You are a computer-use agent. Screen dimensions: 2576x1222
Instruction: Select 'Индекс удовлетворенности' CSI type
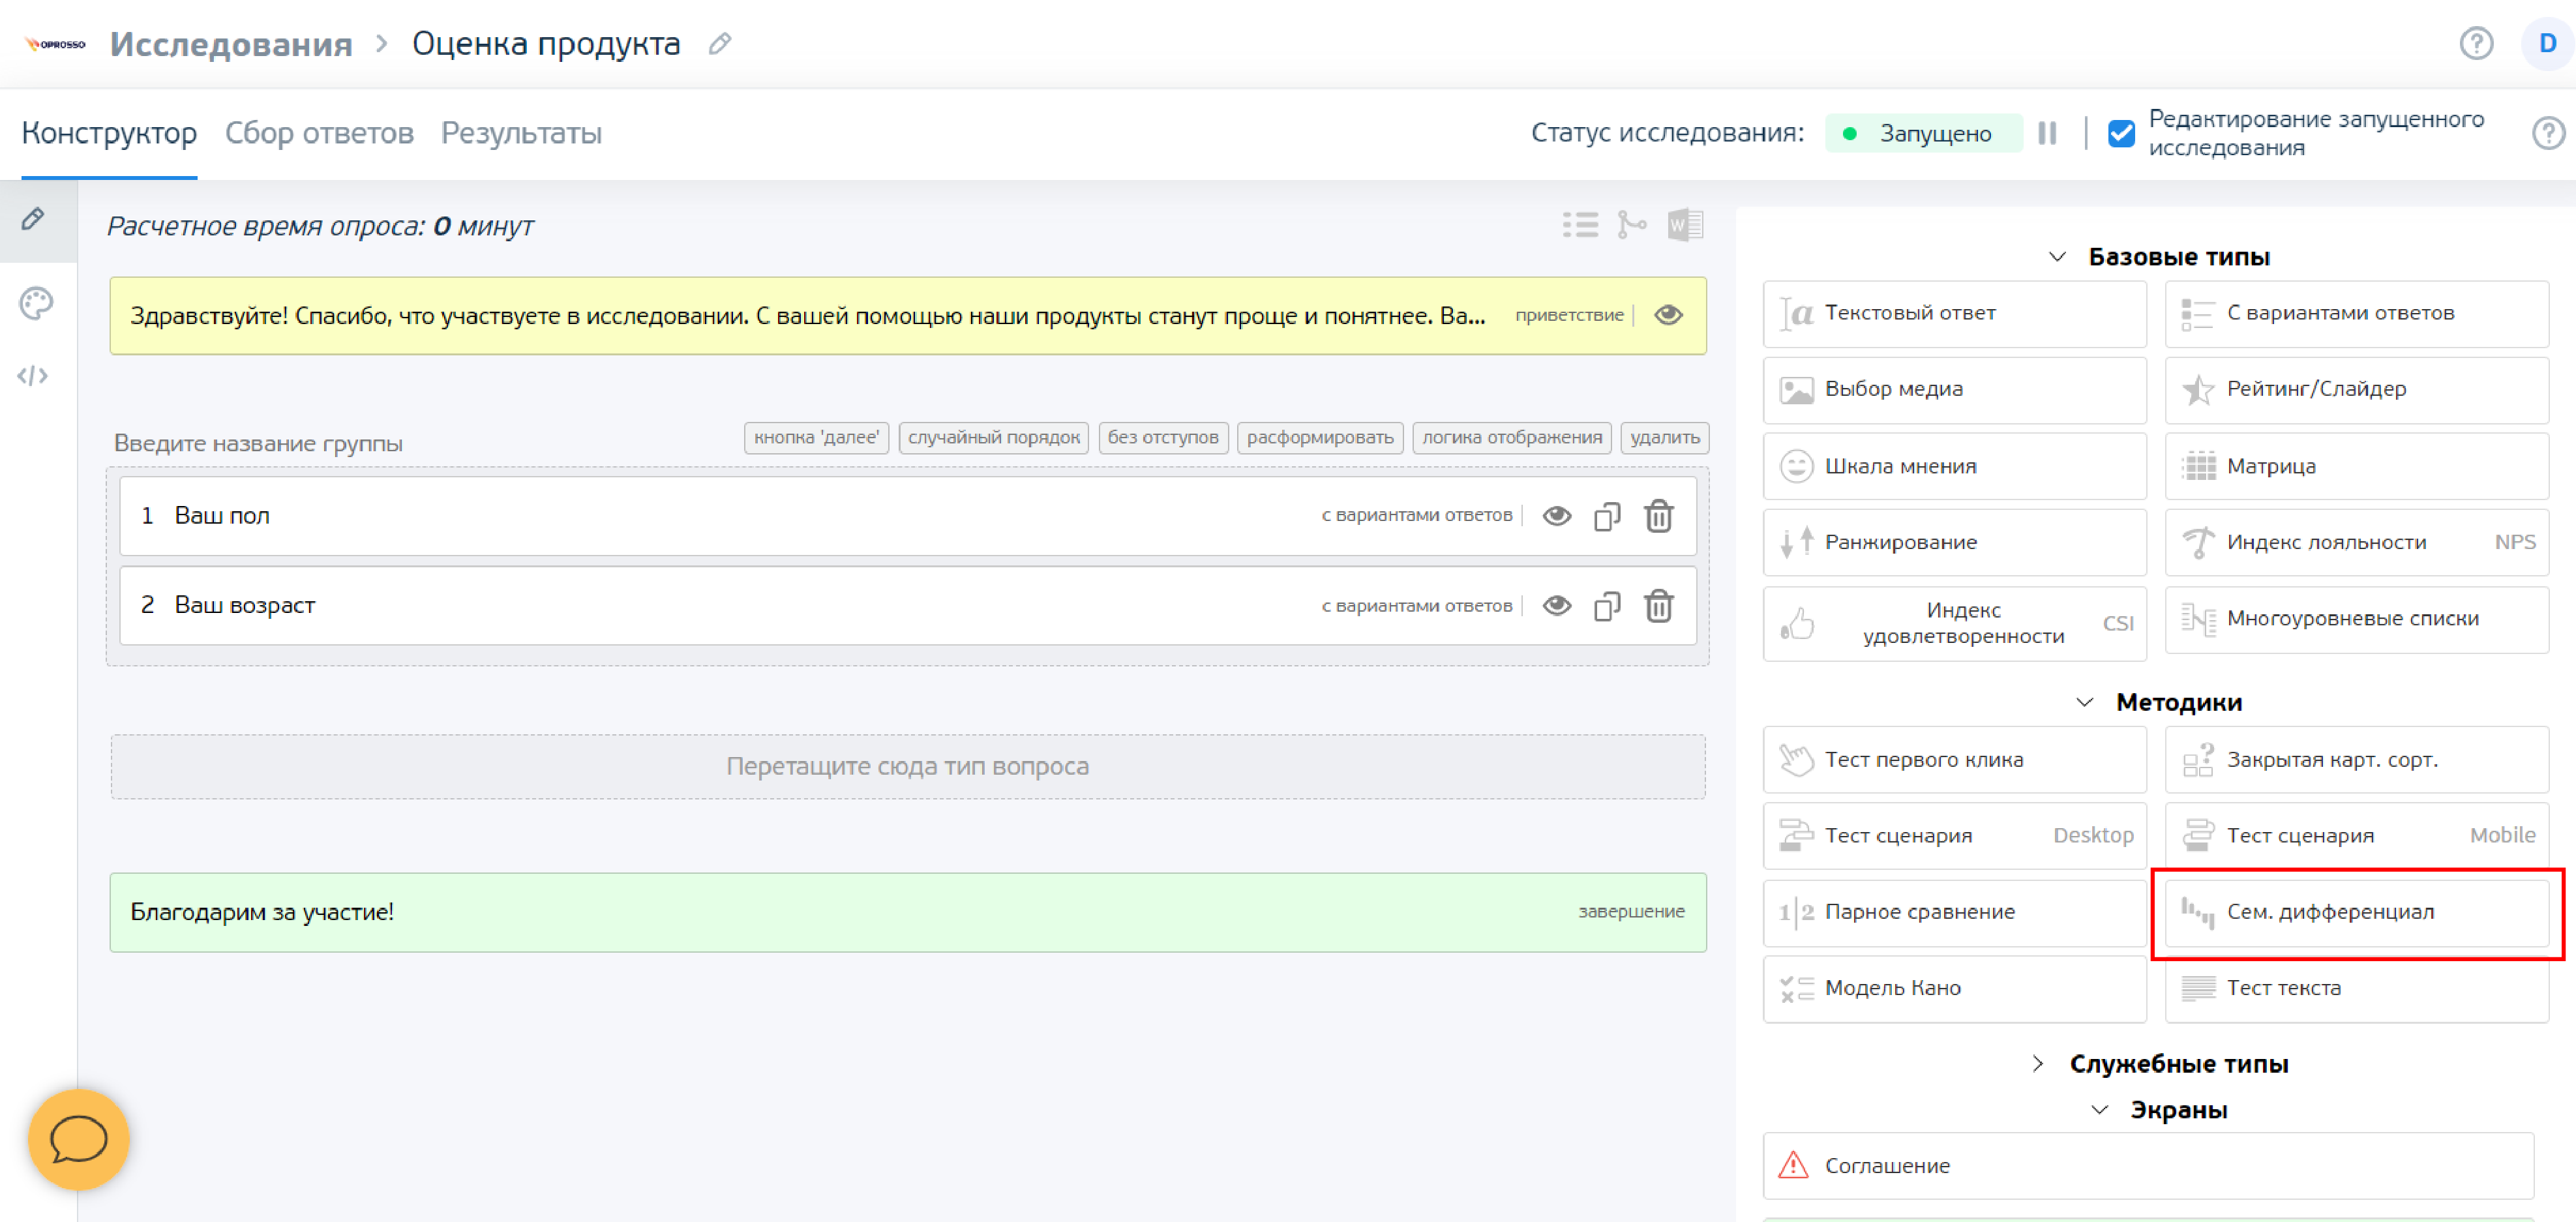pyautogui.click(x=1954, y=623)
